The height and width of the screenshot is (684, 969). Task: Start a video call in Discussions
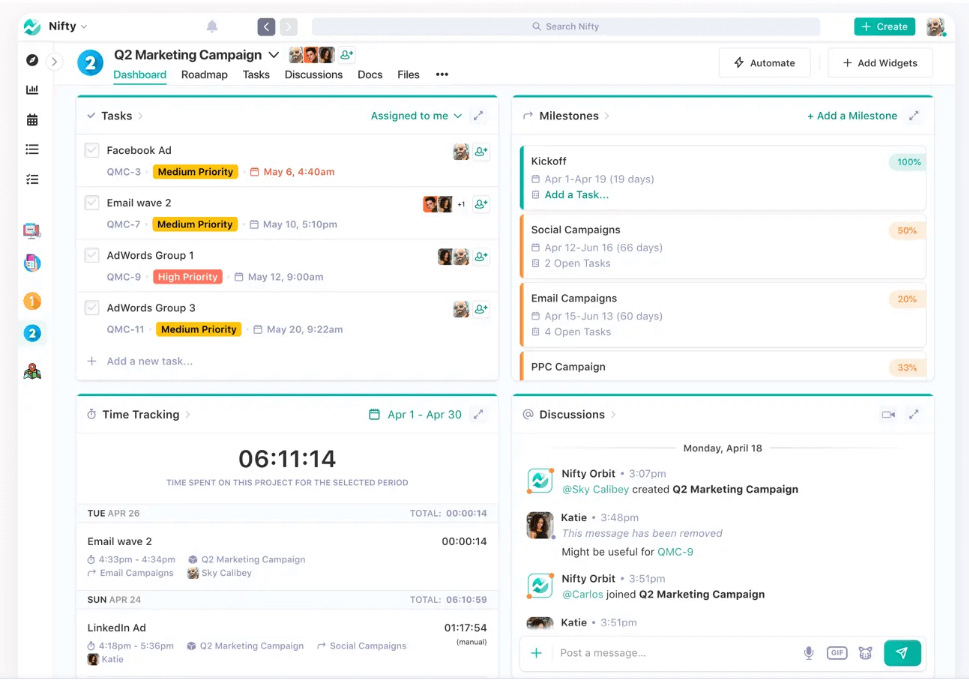click(889, 415)
